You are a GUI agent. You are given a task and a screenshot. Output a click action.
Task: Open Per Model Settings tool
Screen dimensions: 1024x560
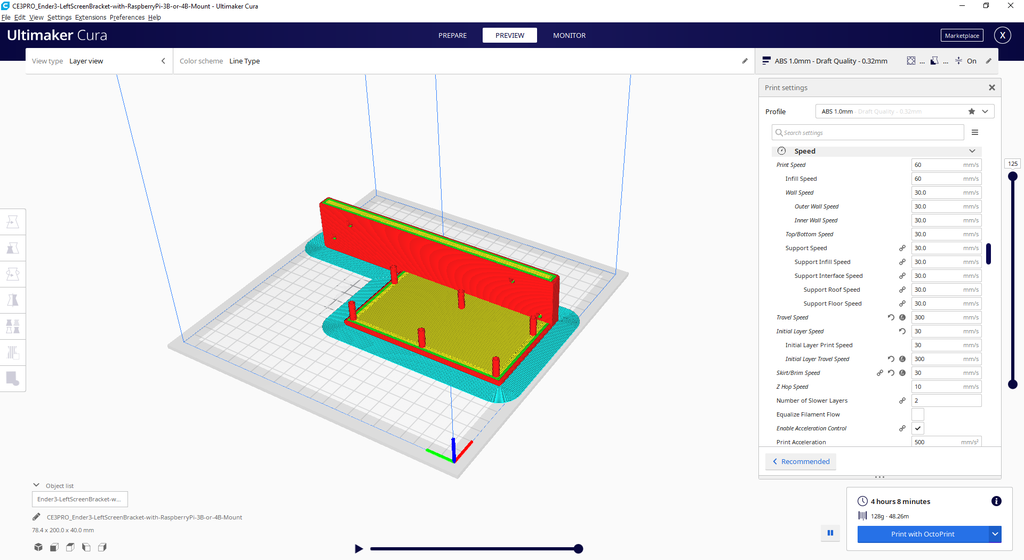(x=12, y=326)
